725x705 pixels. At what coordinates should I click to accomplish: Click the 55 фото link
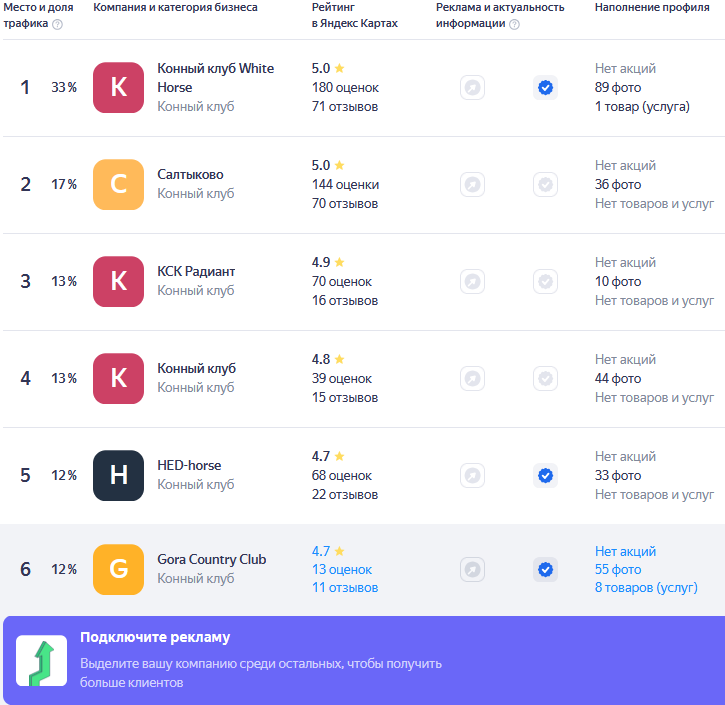pyautogui.click(x=618, y=569)
